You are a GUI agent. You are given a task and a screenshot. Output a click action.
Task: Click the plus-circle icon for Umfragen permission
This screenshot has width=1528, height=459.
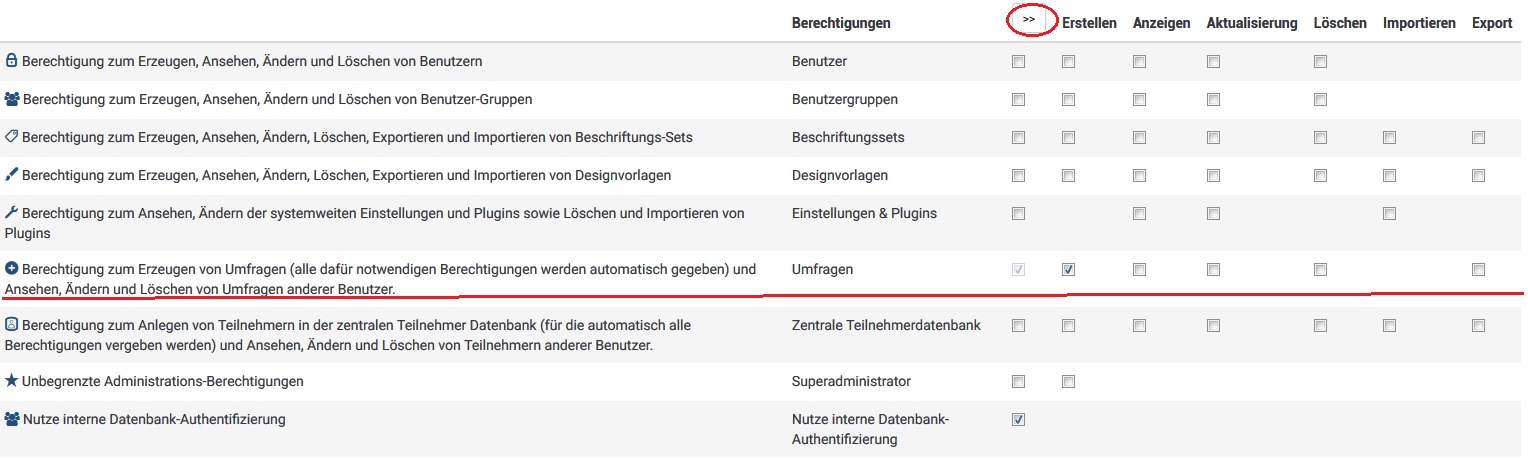[x=11, y=270]
